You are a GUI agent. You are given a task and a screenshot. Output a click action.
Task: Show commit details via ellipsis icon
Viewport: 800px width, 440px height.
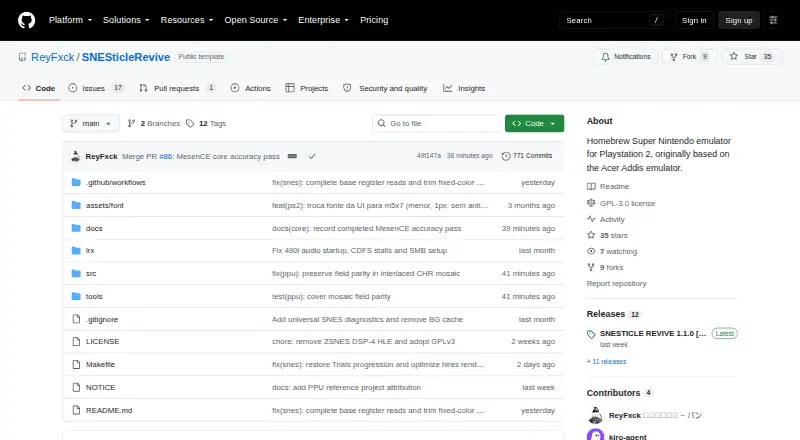point(292,156)
